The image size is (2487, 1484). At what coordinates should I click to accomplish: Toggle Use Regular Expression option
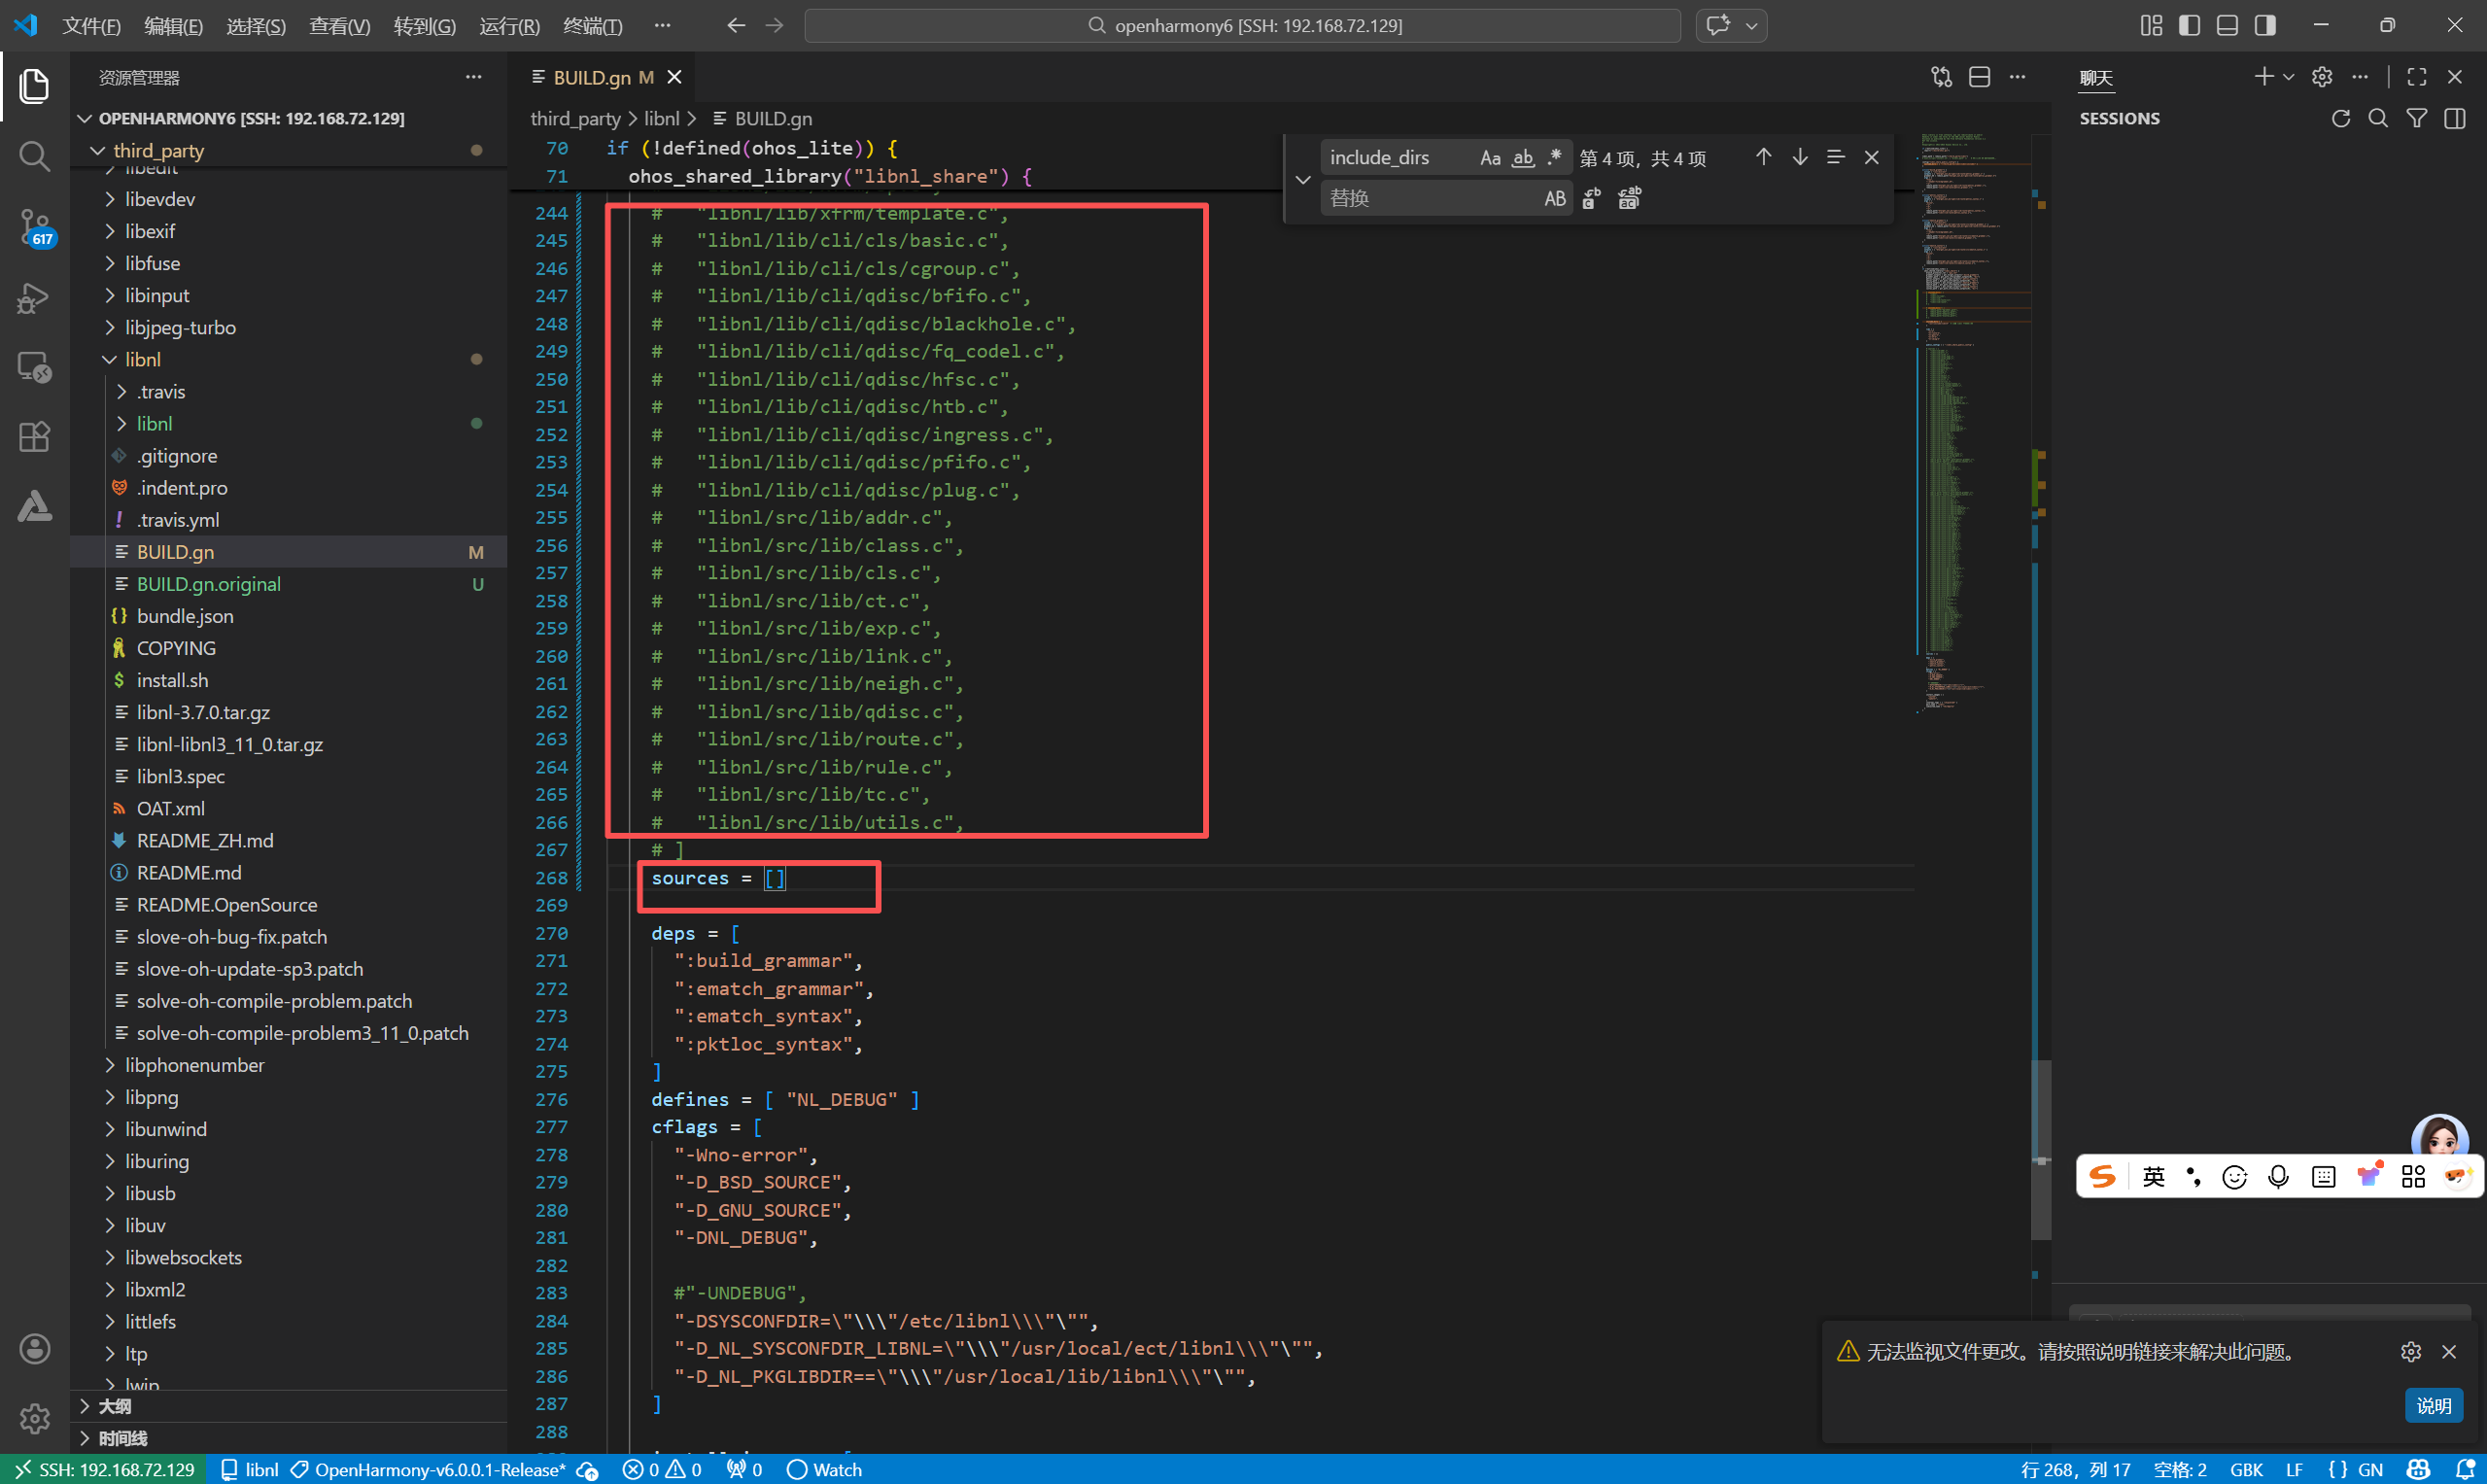coord(1554,158)
